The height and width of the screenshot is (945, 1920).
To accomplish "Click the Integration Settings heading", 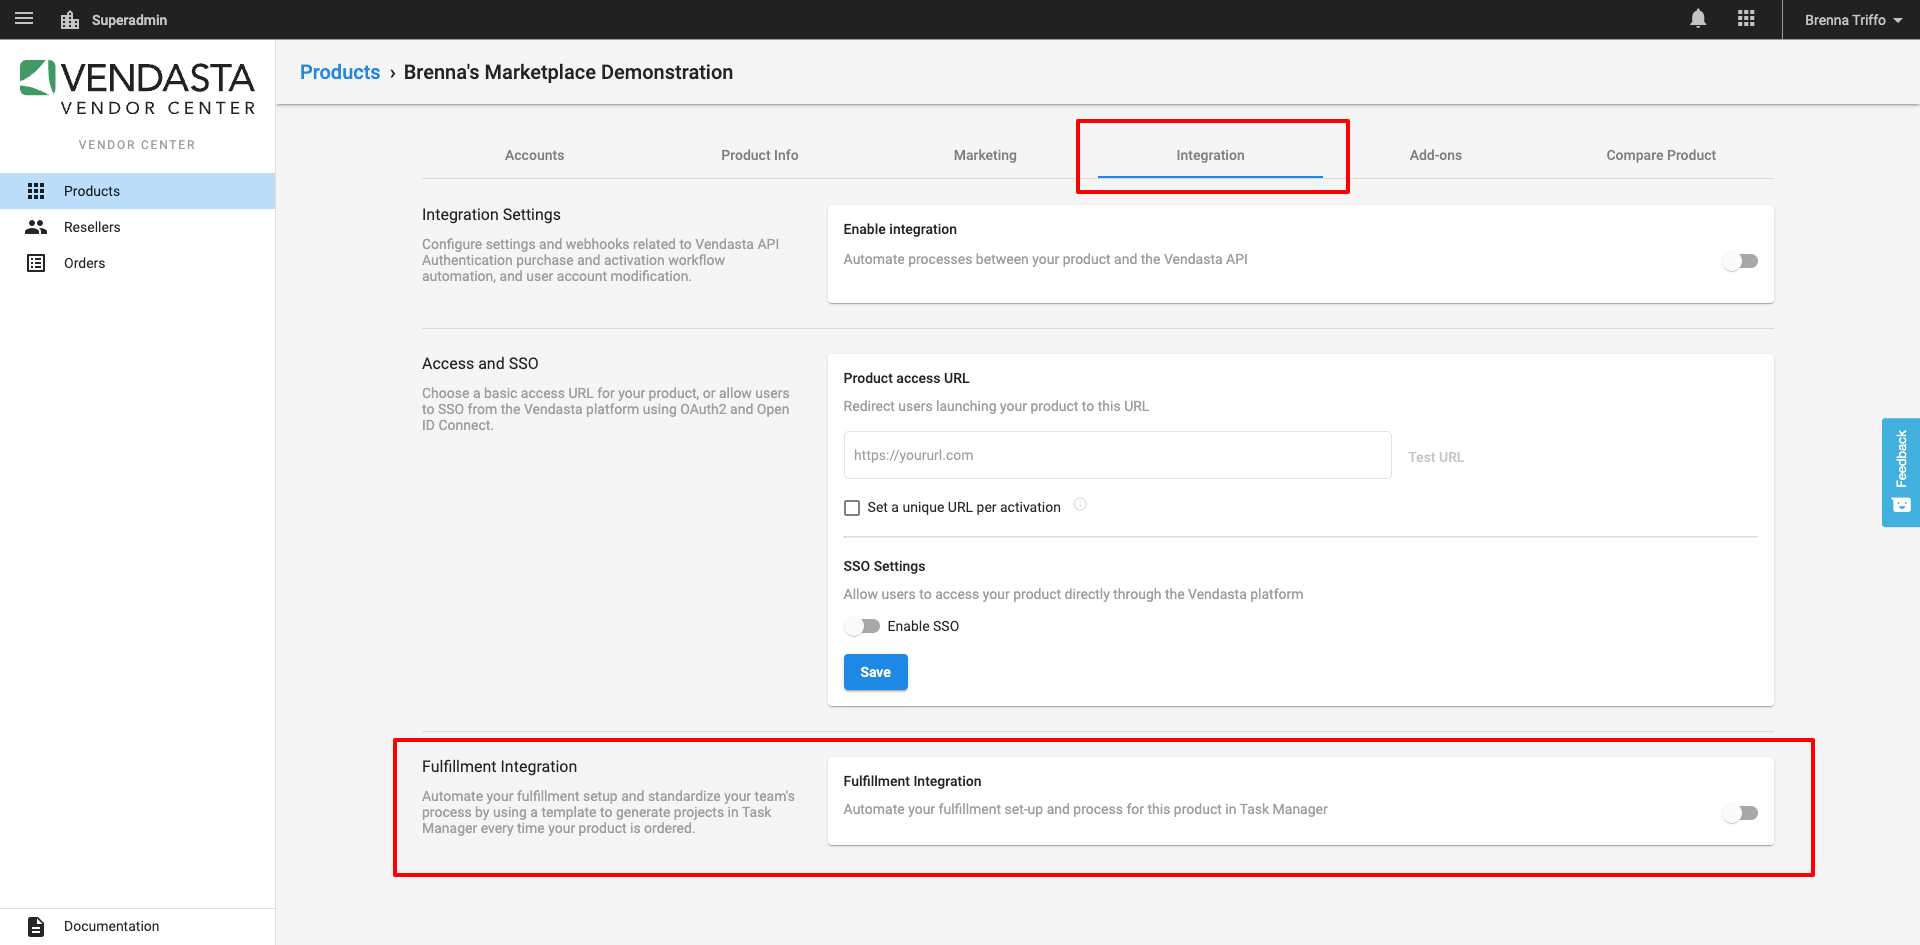I will click(x=491, y=214).
